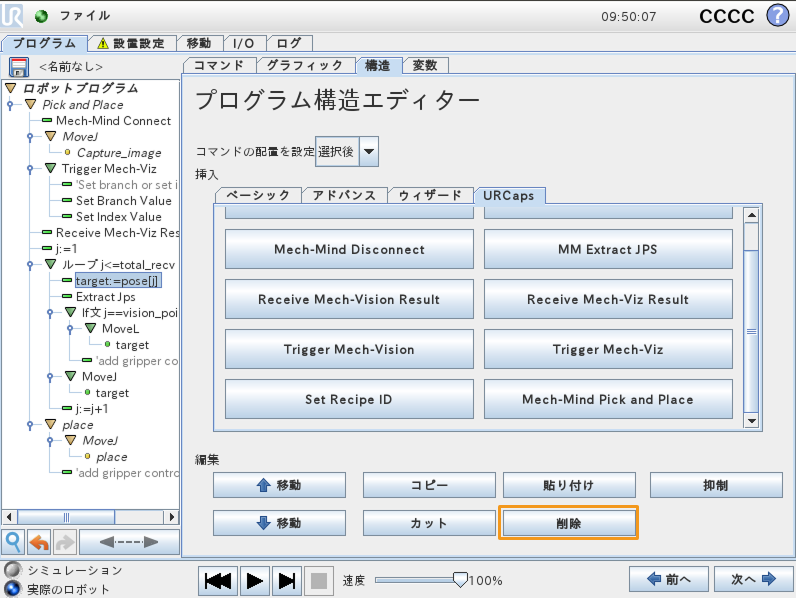Click the rewind to start button

(x=218, y=581)
